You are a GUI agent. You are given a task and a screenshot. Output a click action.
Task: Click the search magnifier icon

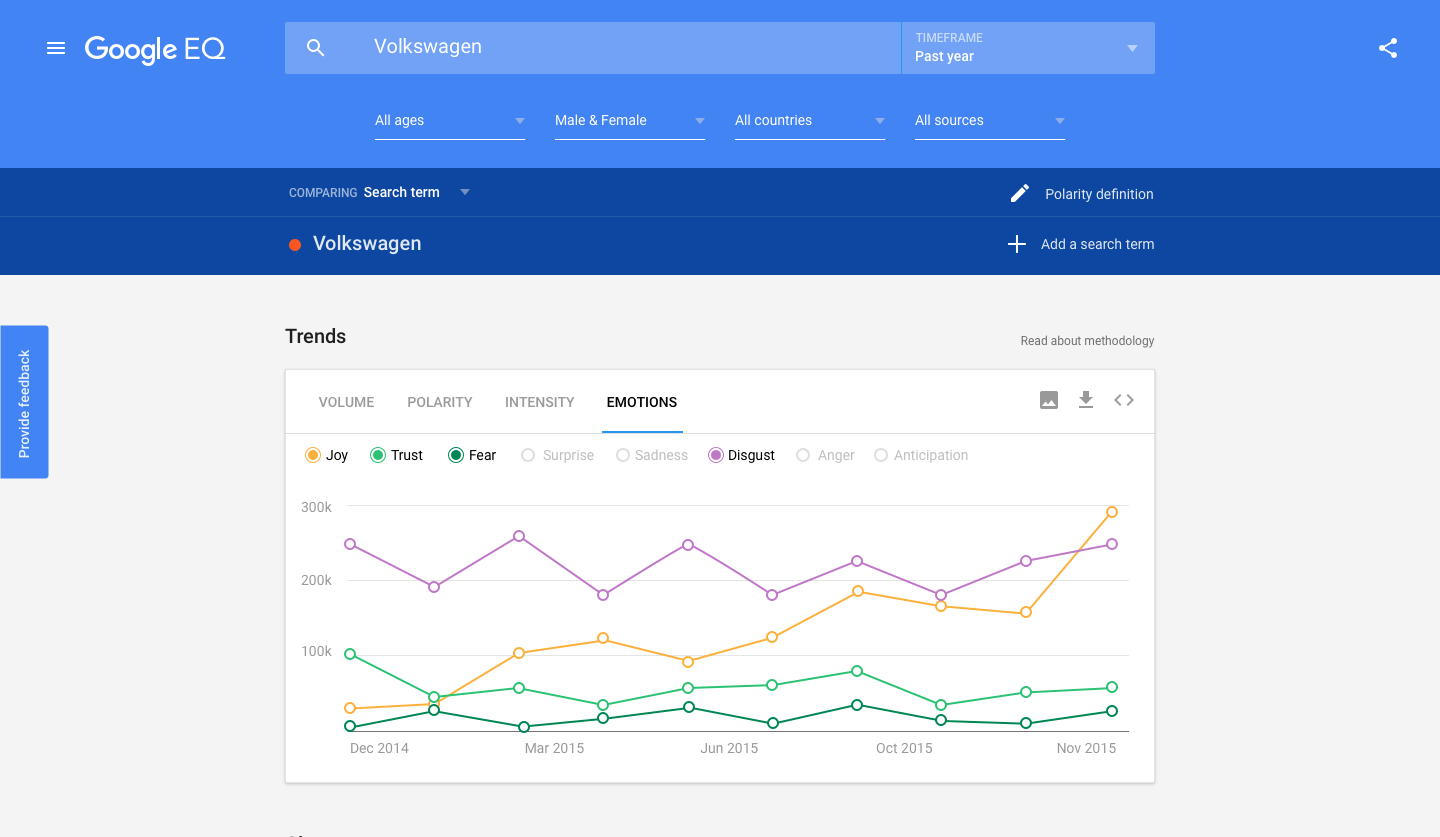click(x=316, y=48)
